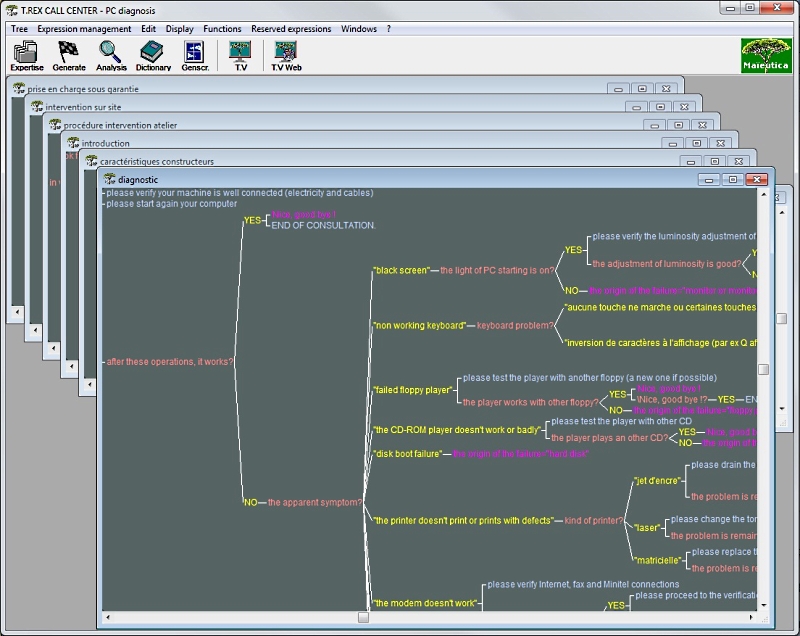Open the ? help menu
The height and width of the screenshot is (636, 800).
tap(388, 29)
